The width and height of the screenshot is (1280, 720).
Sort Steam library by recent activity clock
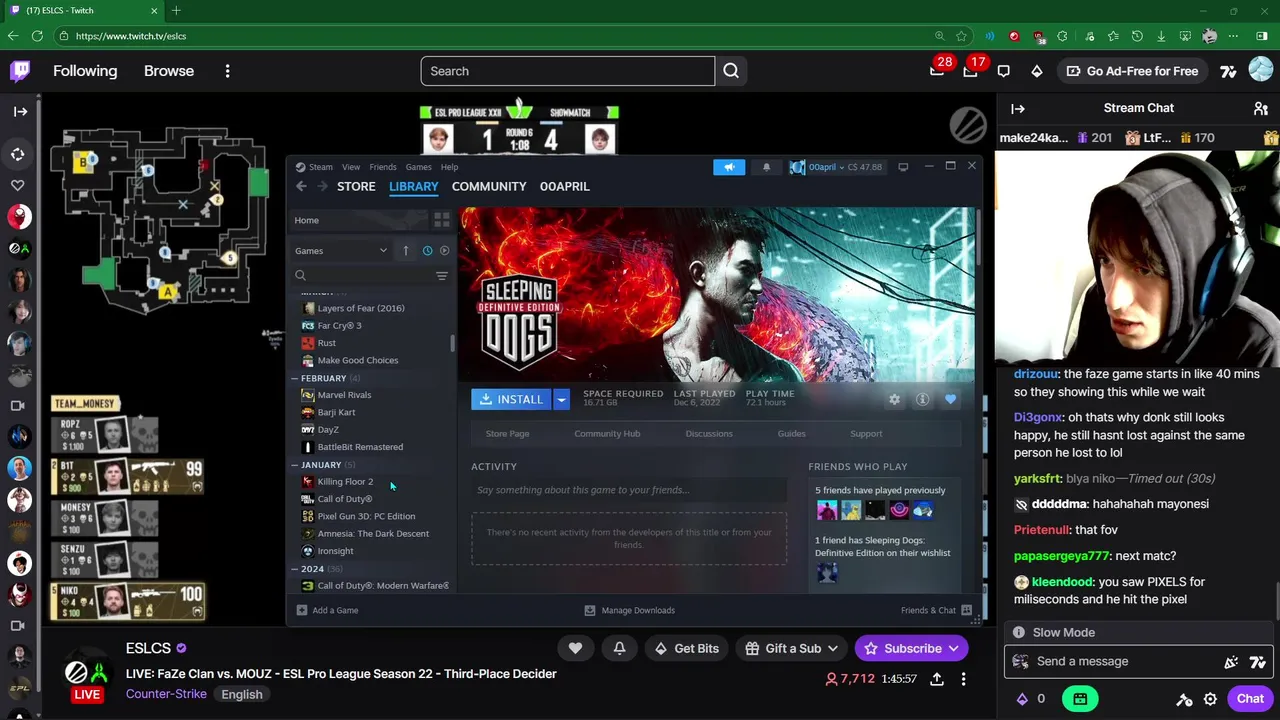427,251
